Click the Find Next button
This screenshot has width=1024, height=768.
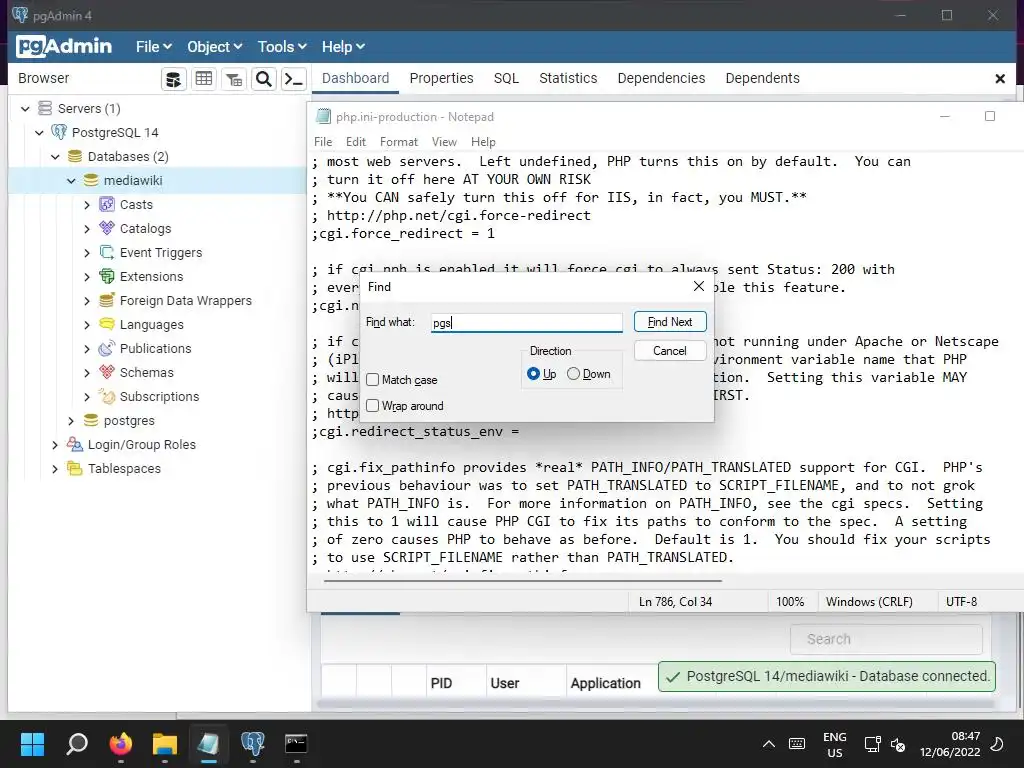[670, 322]
